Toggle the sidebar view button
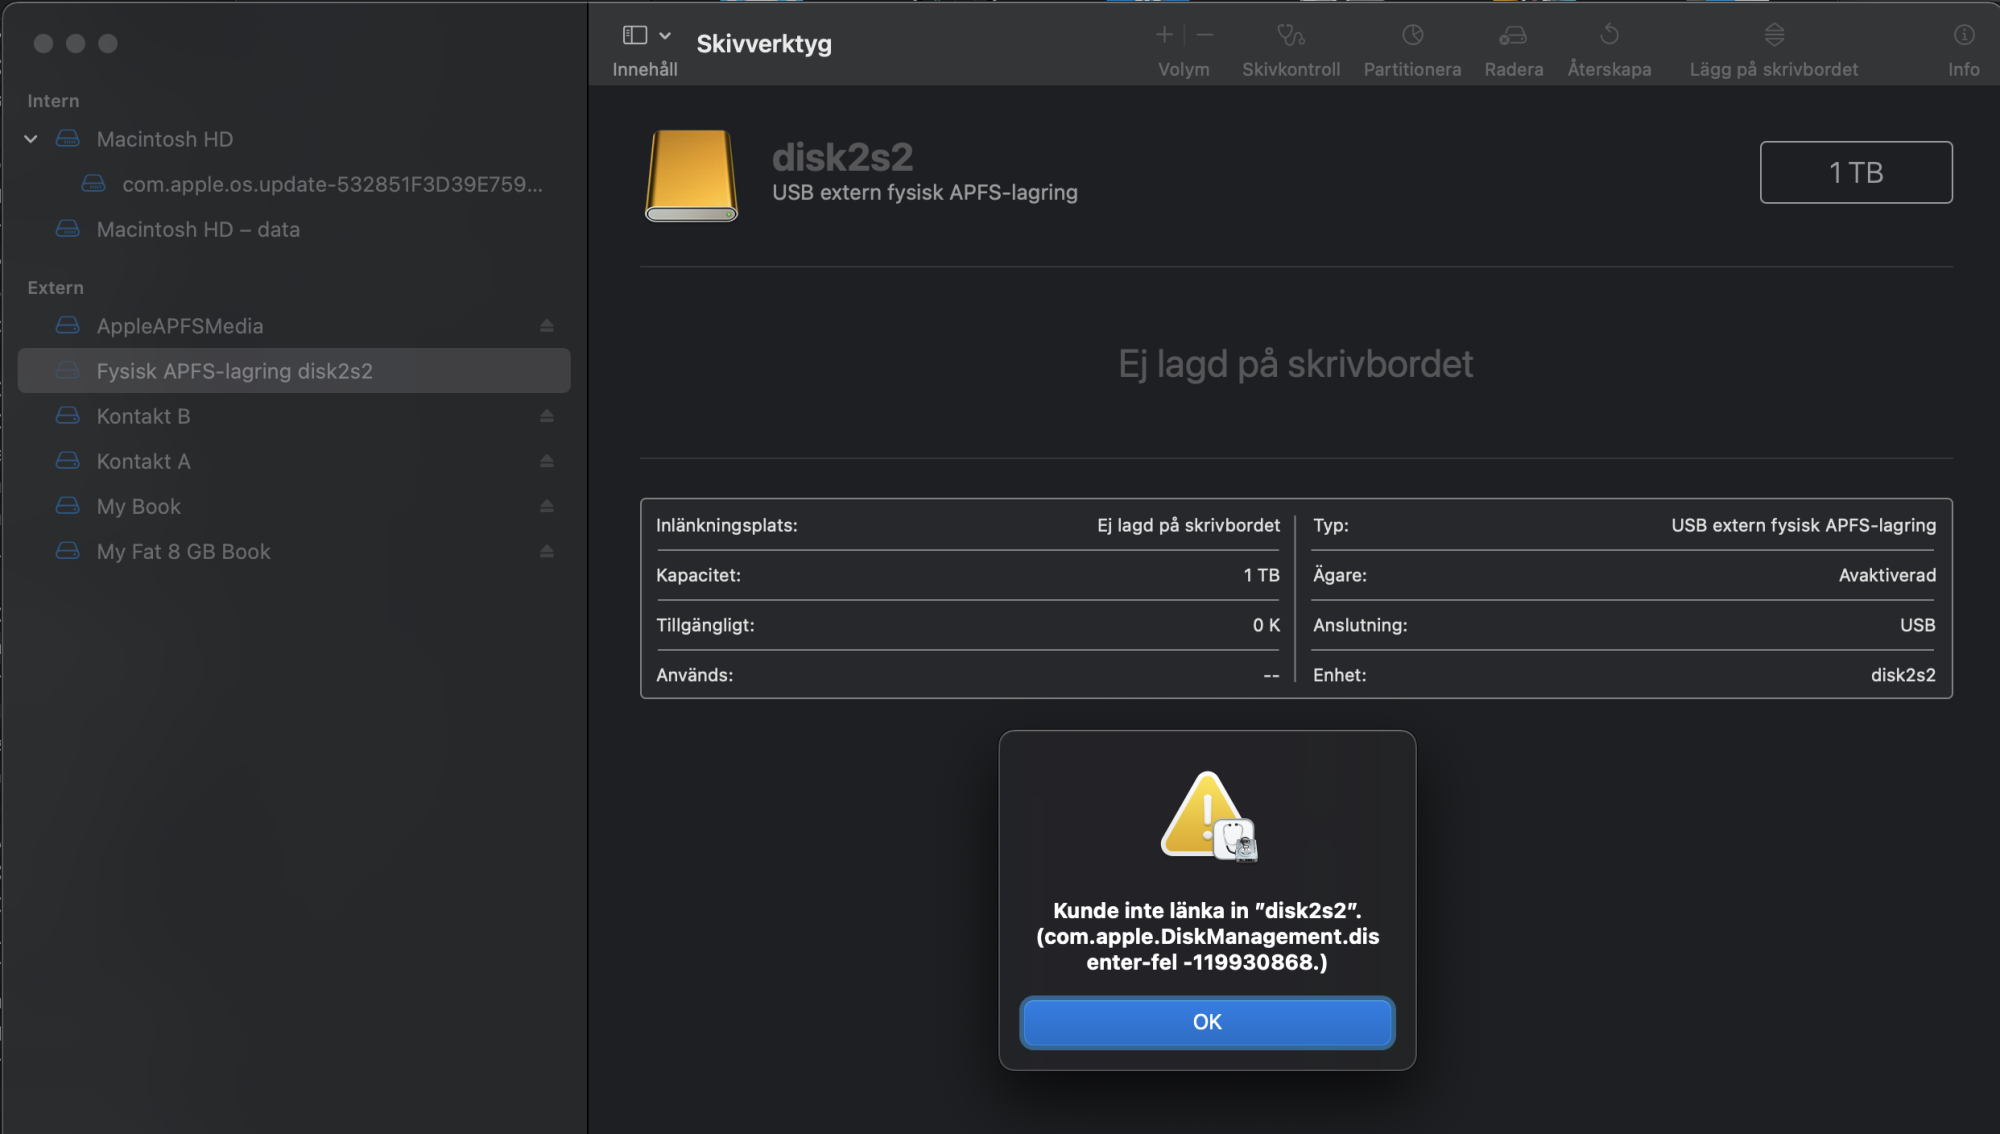 tap(635, 36)
